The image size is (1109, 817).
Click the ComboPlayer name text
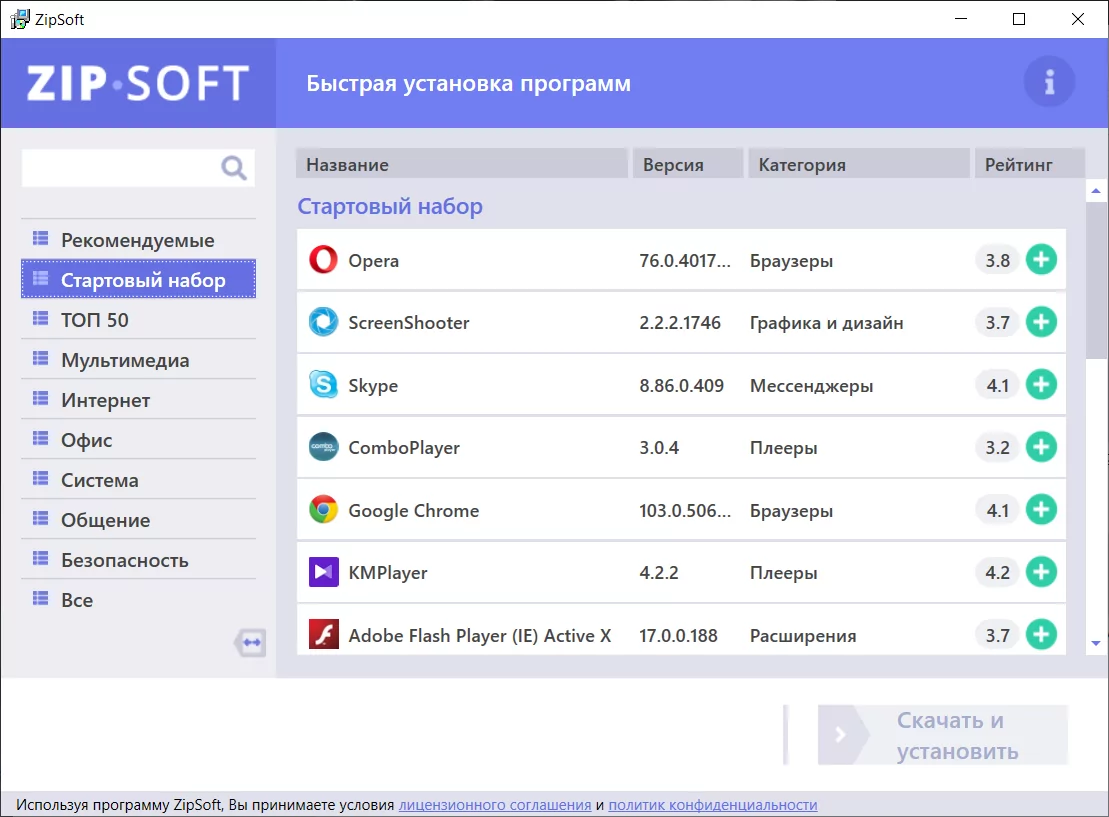404,448
